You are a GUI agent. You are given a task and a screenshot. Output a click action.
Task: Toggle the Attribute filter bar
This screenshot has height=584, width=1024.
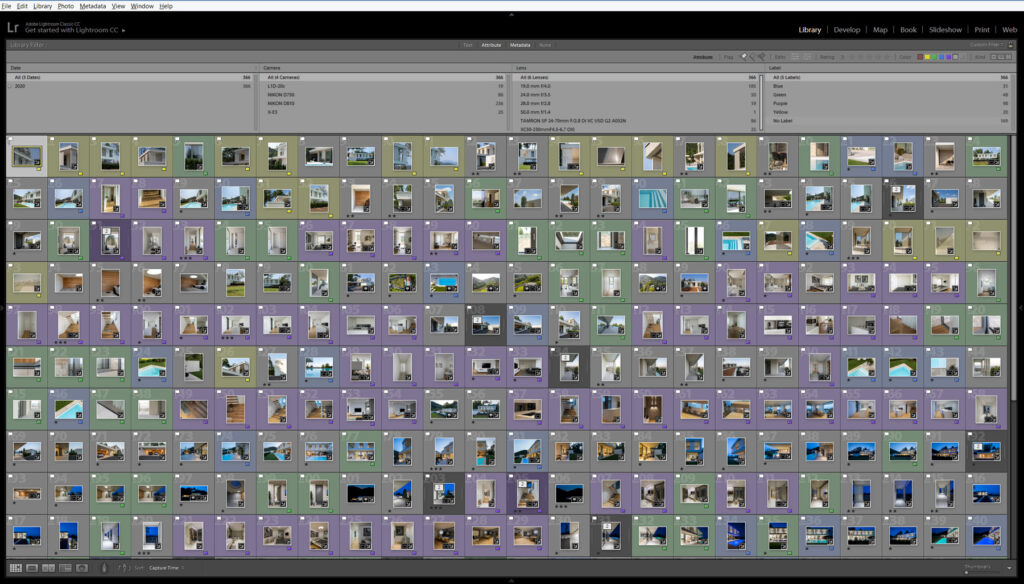491,45
